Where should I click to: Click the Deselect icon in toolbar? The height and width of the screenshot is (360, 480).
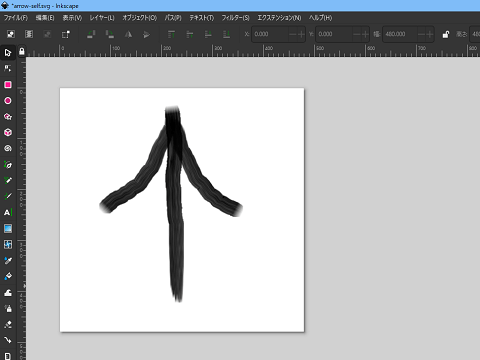[47, 34]
